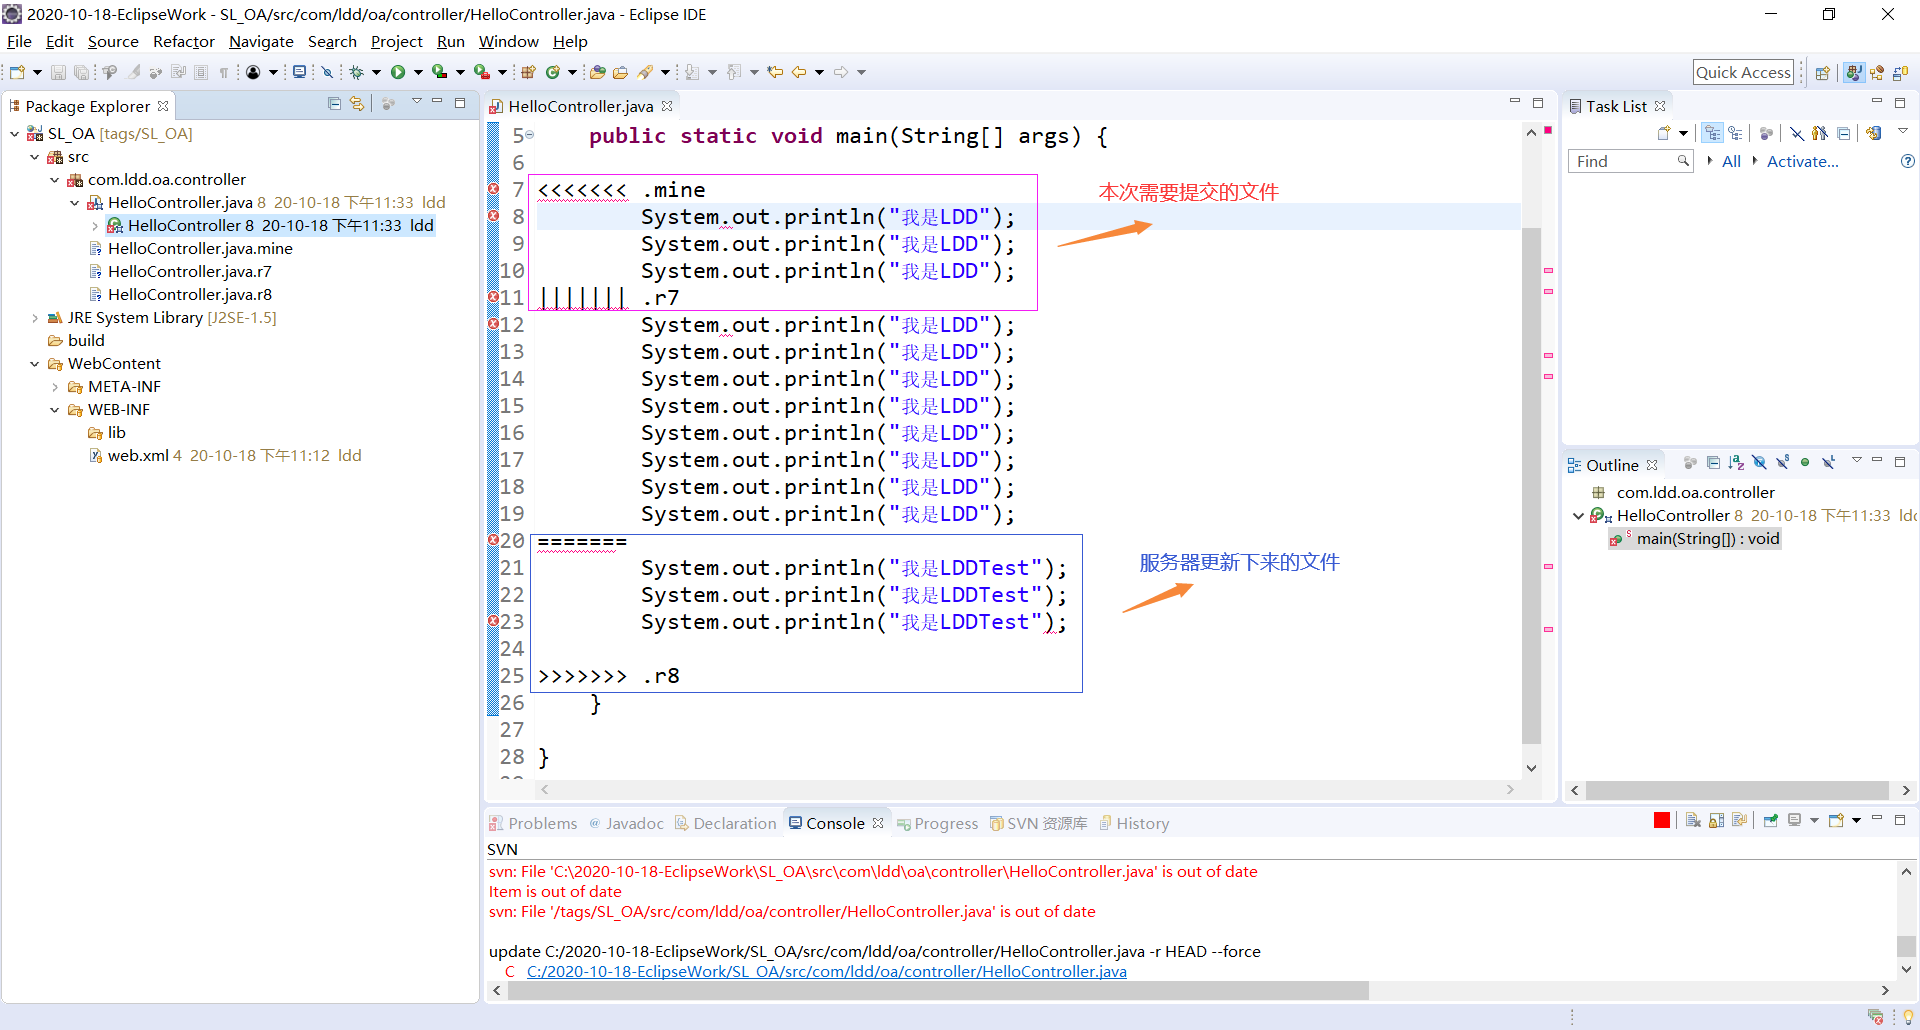Expand the JRE System Library node

pos(35,317)
